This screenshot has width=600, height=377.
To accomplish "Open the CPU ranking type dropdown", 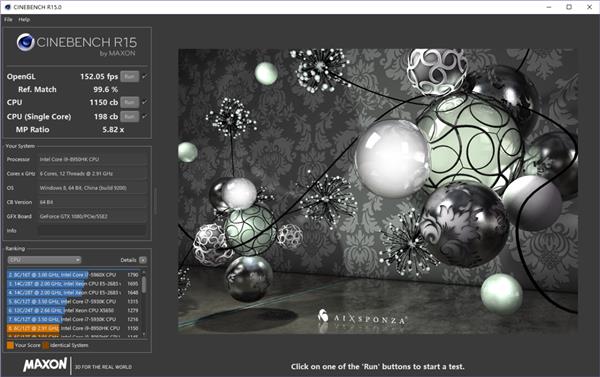I will (x=44, y=260).
